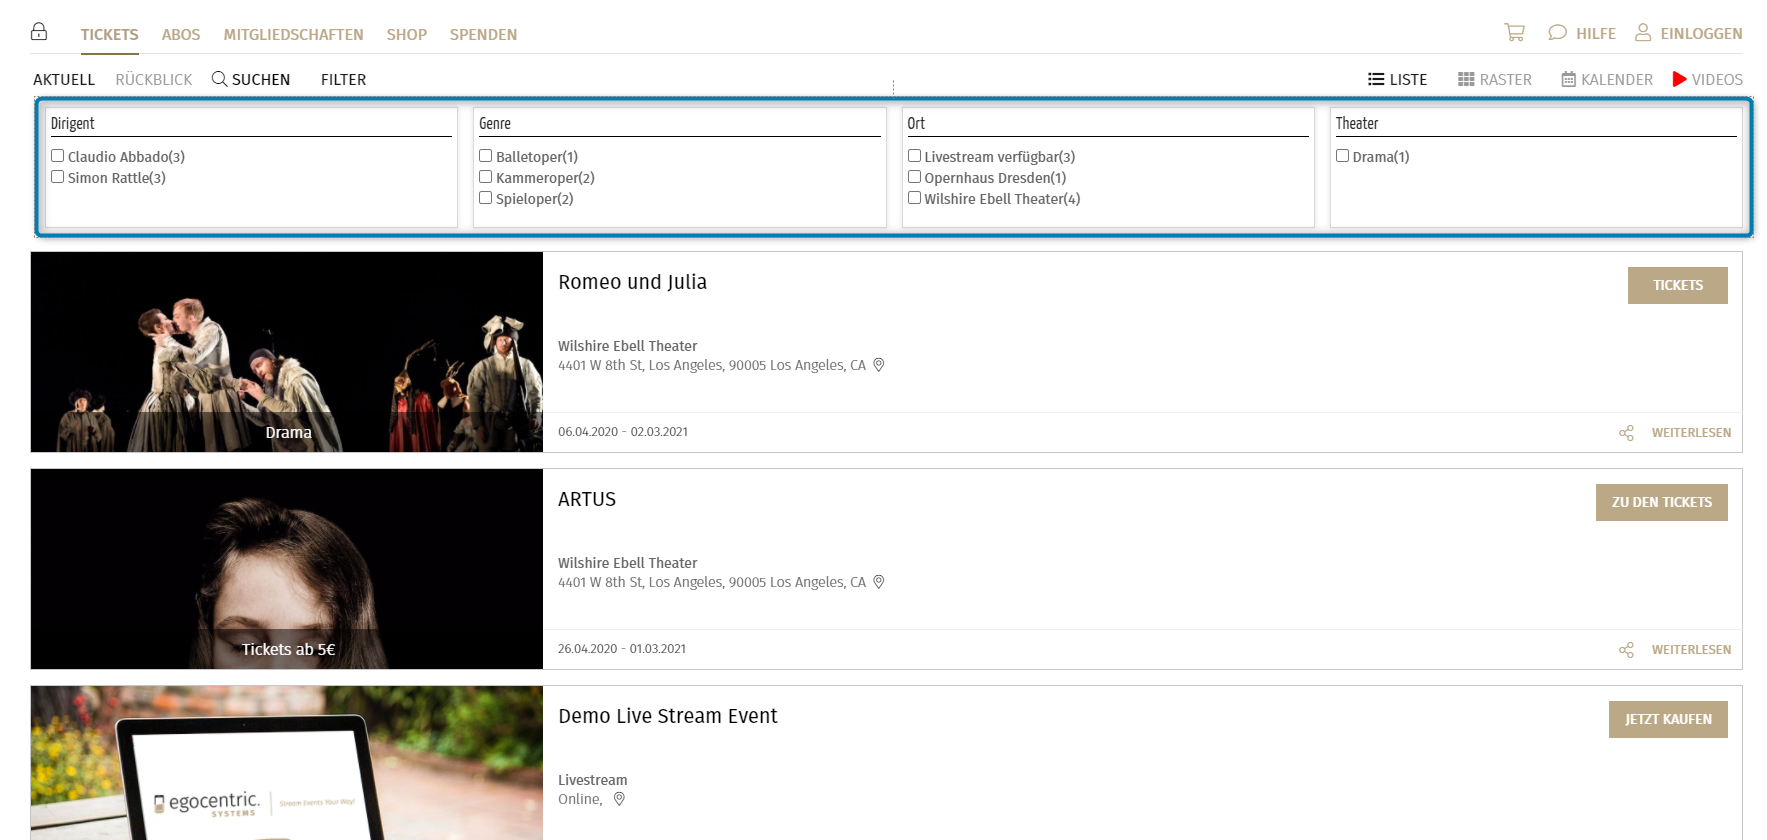Switch to Raster grid view
The image size is (1767, 840).
coord(1494,80)
